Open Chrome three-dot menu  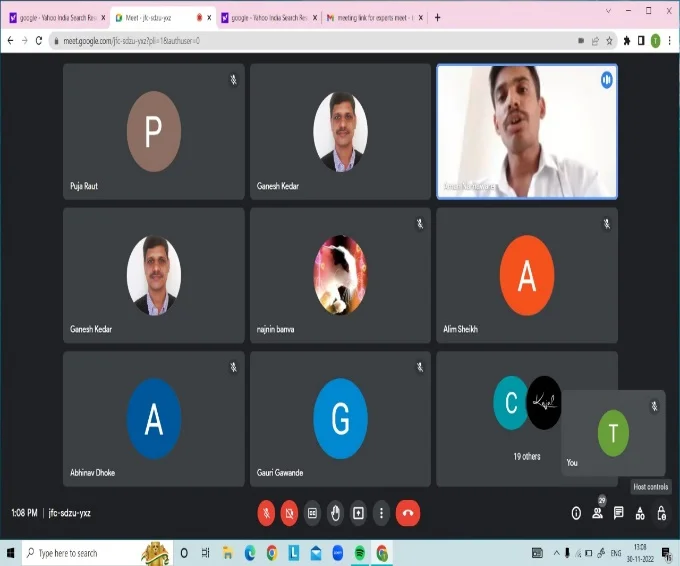[x=670, y=41]
